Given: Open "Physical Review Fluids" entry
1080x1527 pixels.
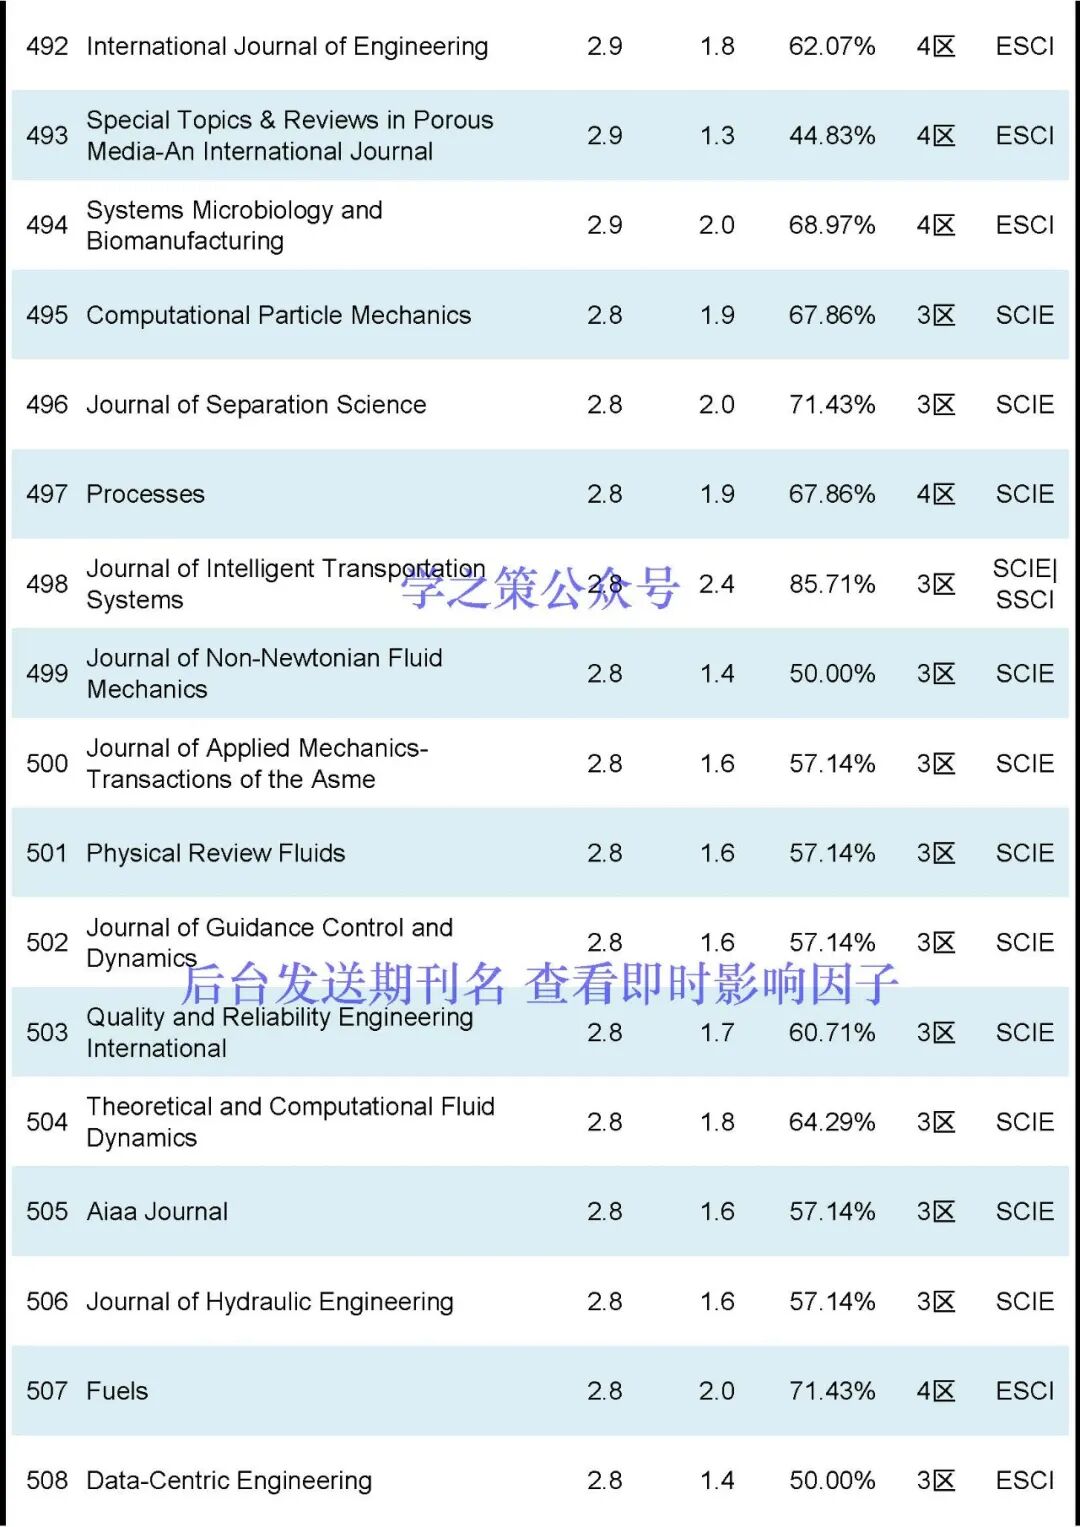Looking at the screenshot, I should click(x=215, y=853).
